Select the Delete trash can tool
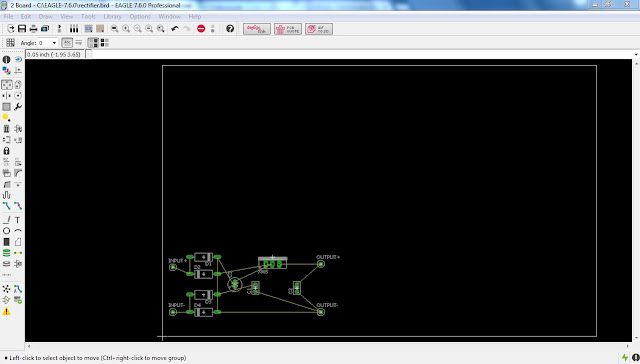This screenshot has height=364, width=640. click(6, 129)
